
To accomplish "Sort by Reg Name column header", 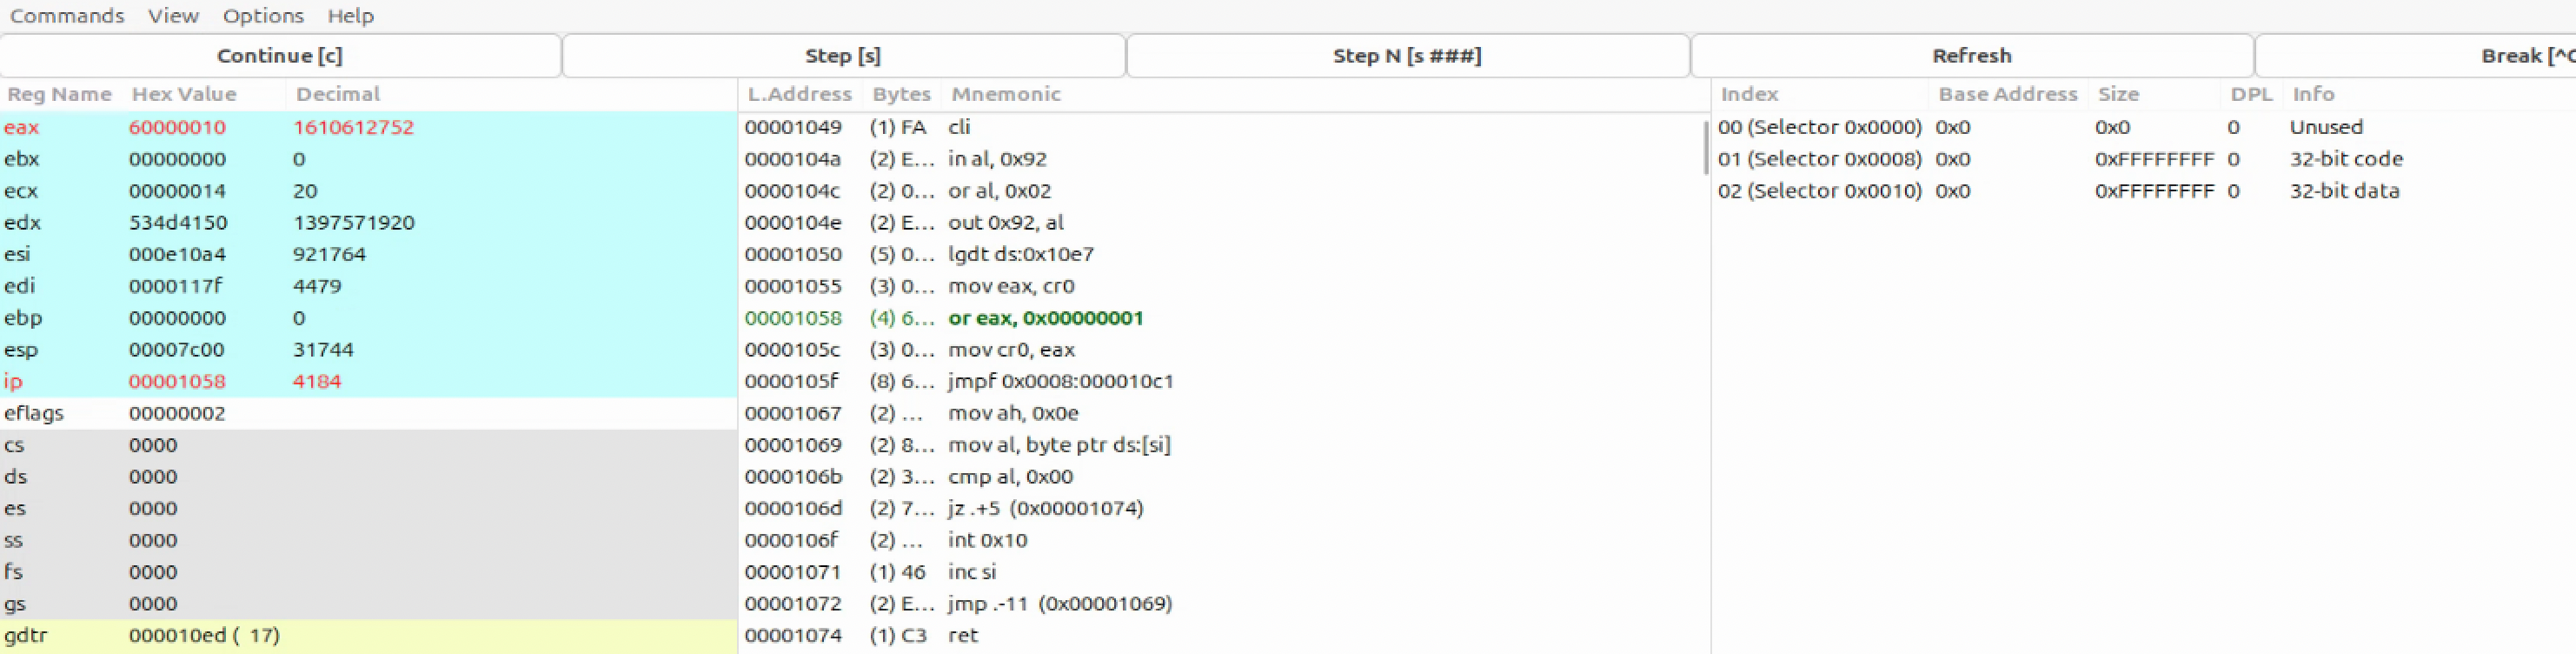I will [x=60, y=94].
